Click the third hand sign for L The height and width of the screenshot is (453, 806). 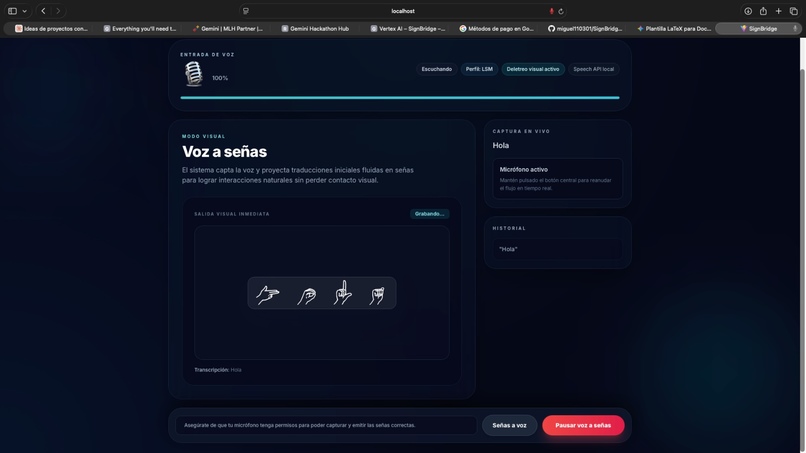[342, 293]
